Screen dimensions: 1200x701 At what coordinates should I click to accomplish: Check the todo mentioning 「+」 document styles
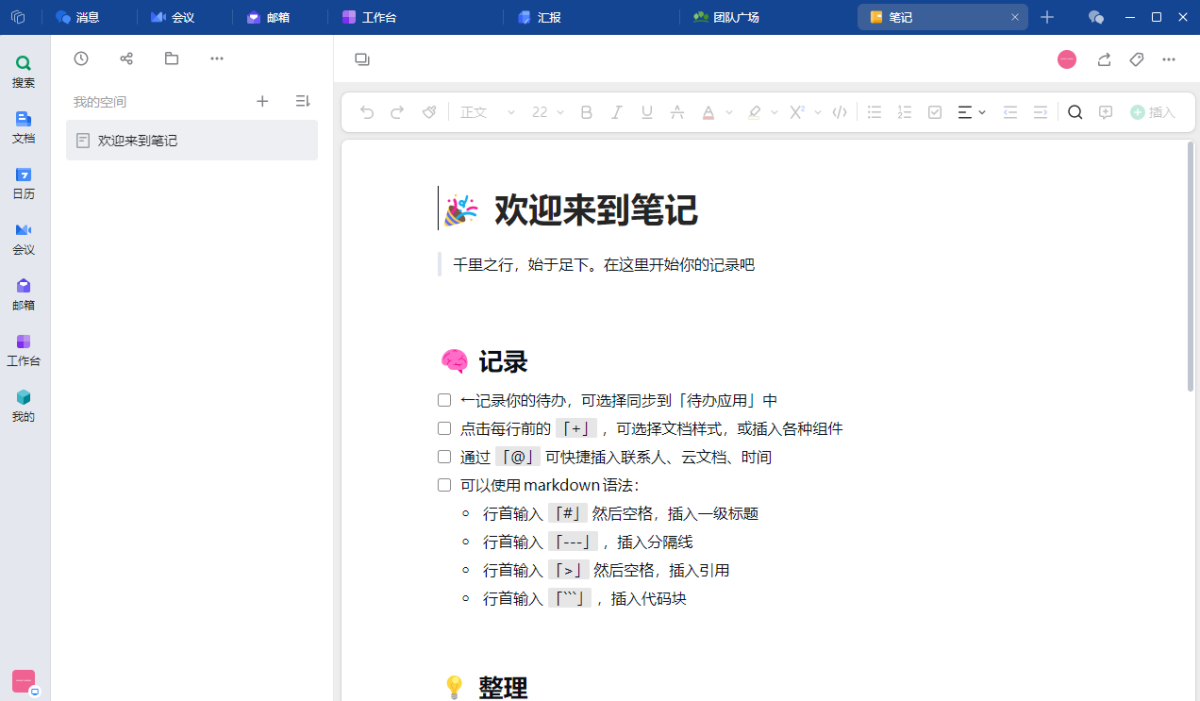[445, 428]
